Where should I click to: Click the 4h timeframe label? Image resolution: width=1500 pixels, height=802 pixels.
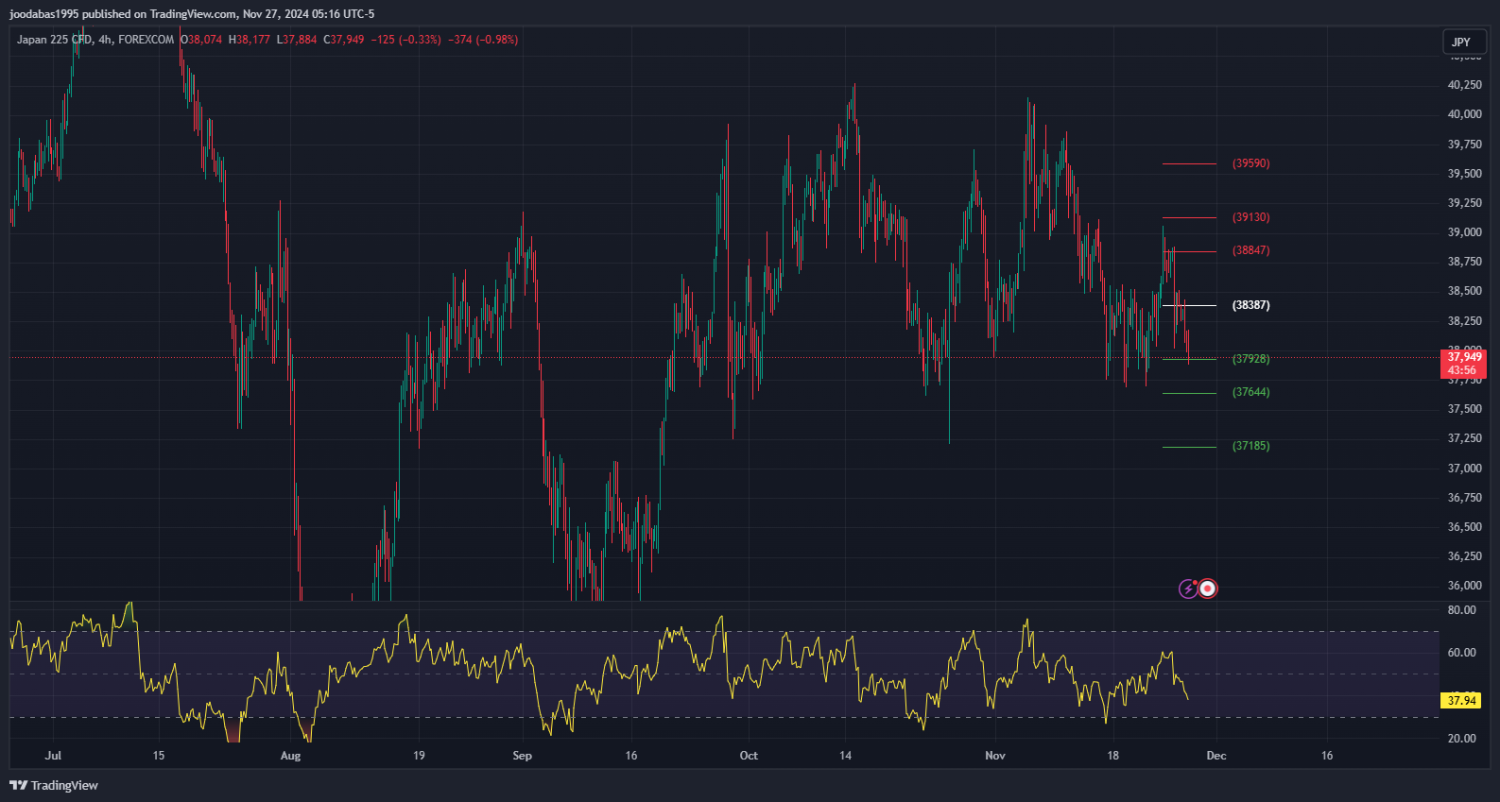coord(105,40)
